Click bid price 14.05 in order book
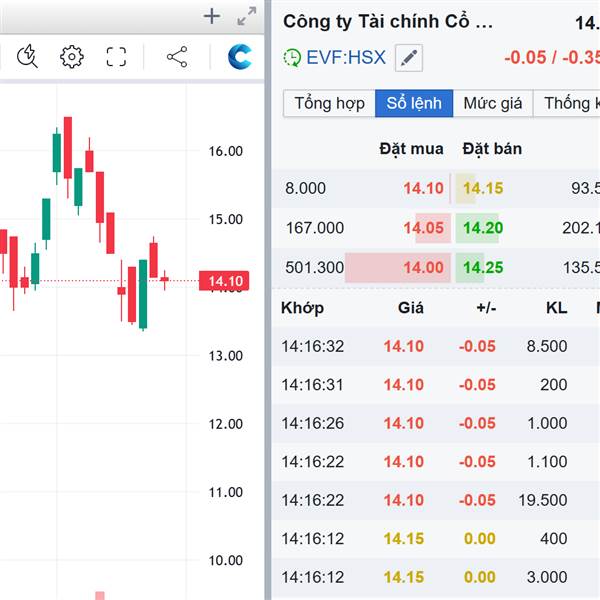600x600 pixels. point(423,228)
